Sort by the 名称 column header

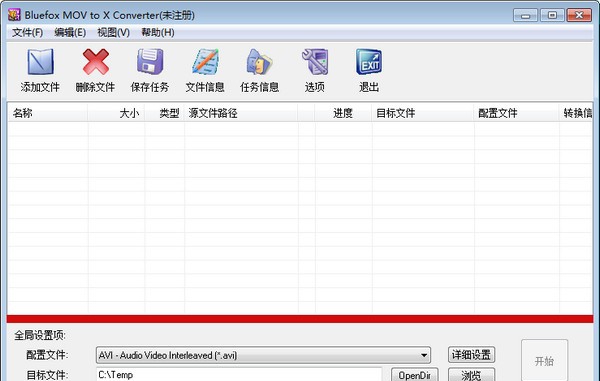[48, 113]
